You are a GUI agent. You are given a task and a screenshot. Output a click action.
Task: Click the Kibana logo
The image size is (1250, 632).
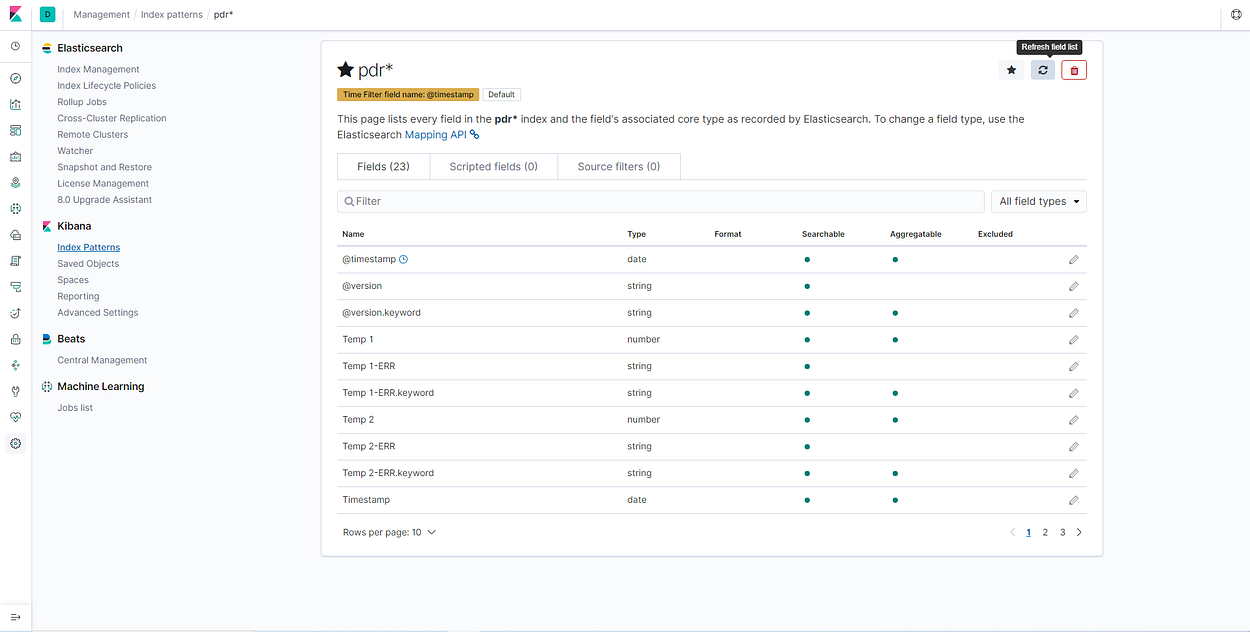15,14
